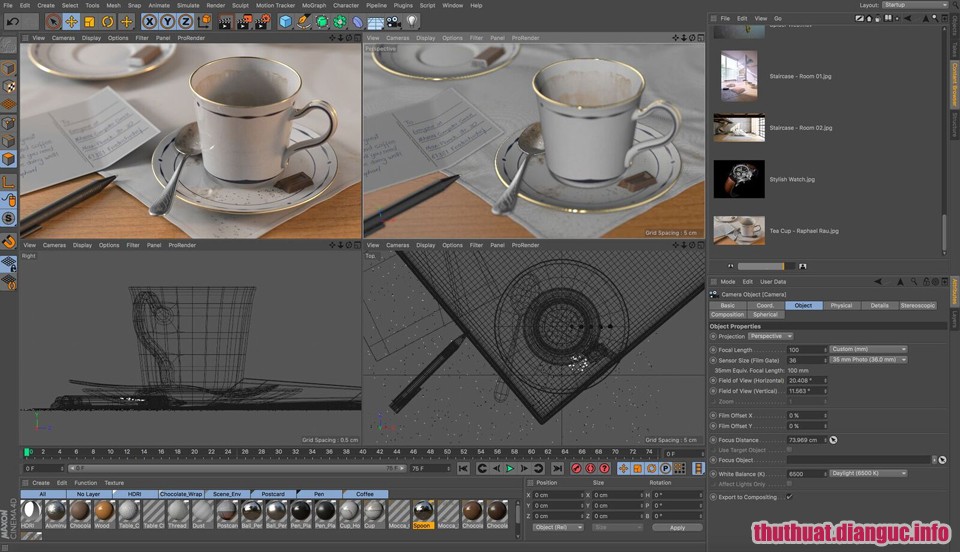Select the Live Selection tool

point(53,22)
